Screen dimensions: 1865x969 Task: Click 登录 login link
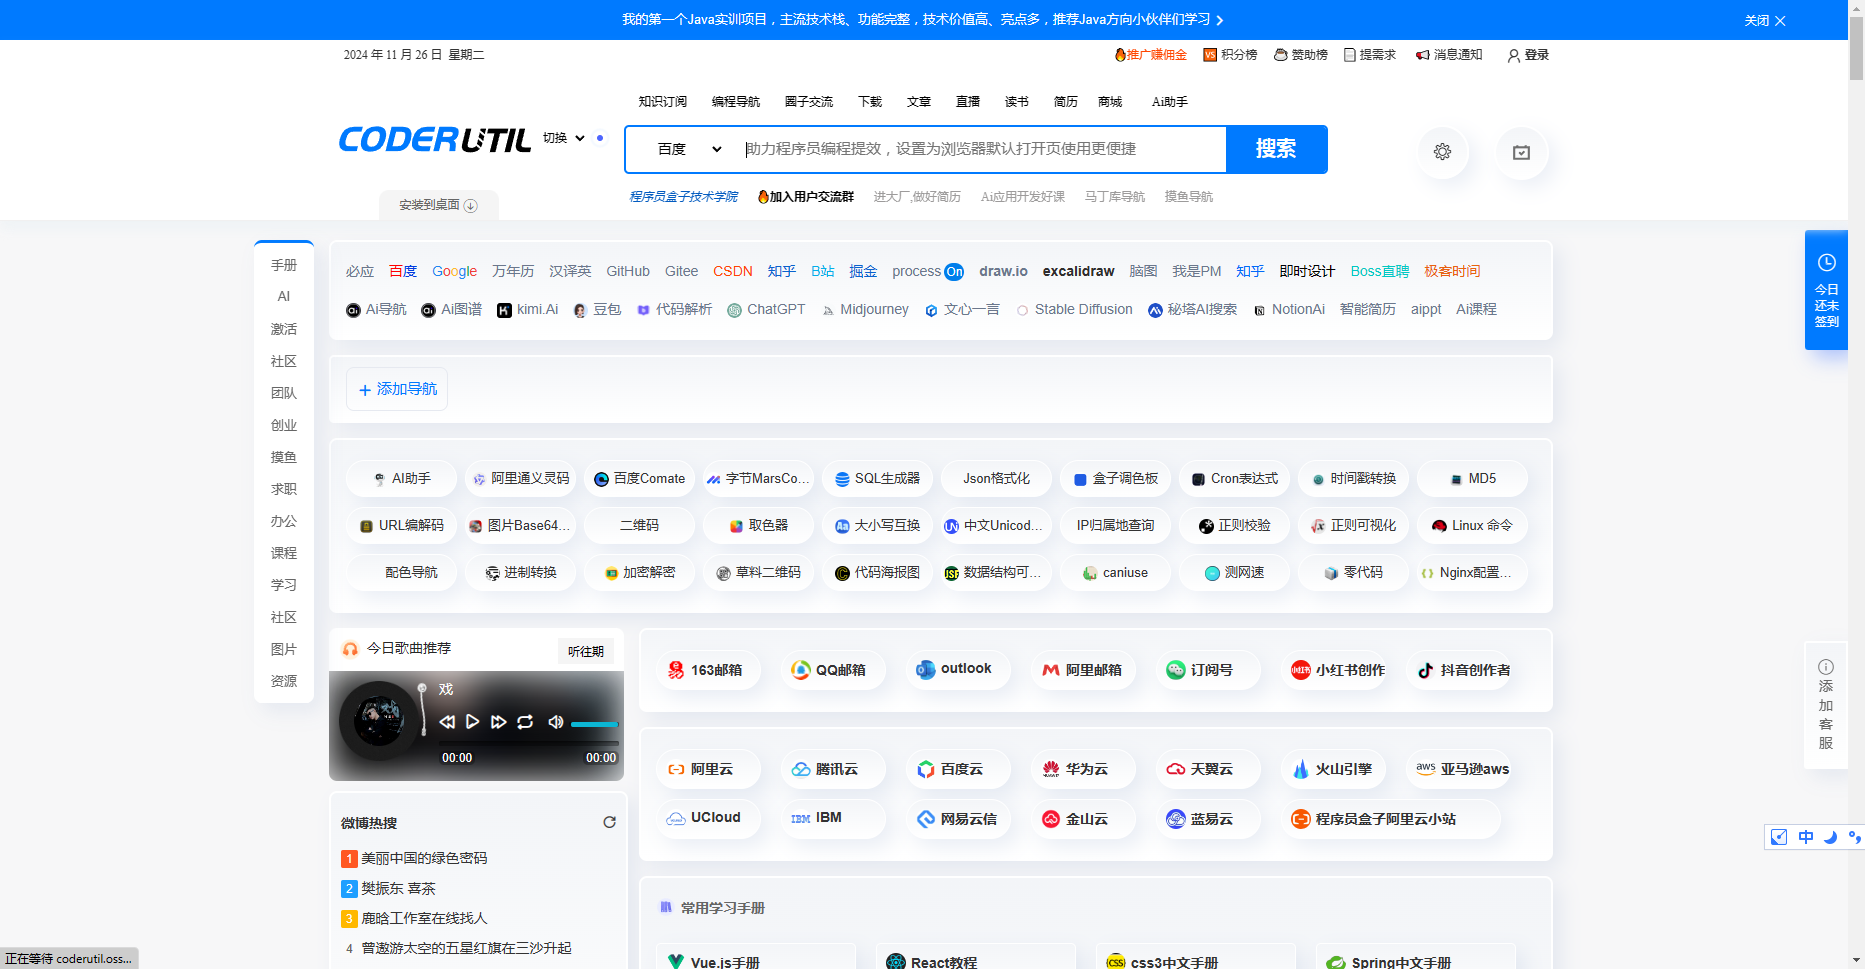click(x=1528, y=55)
